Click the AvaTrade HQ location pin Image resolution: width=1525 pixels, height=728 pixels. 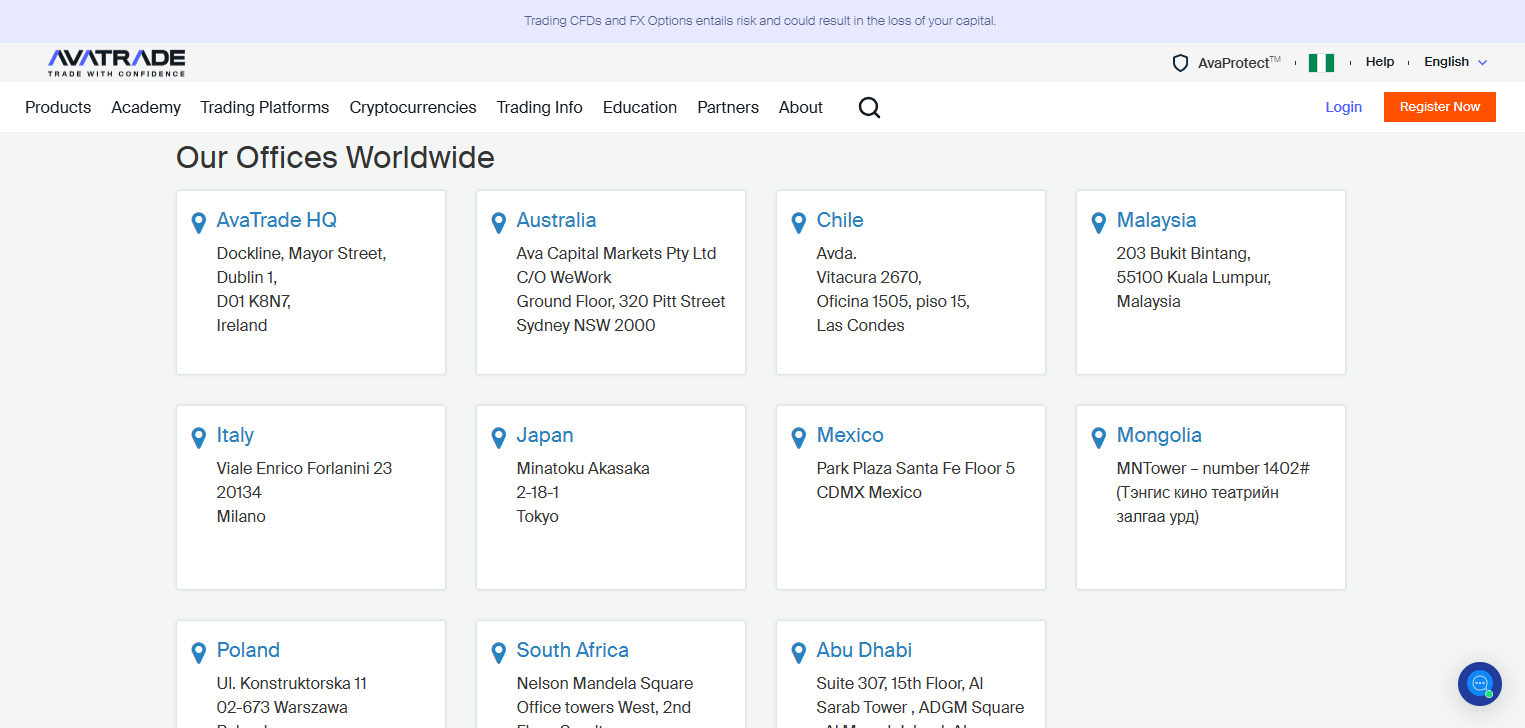point(198,223)
